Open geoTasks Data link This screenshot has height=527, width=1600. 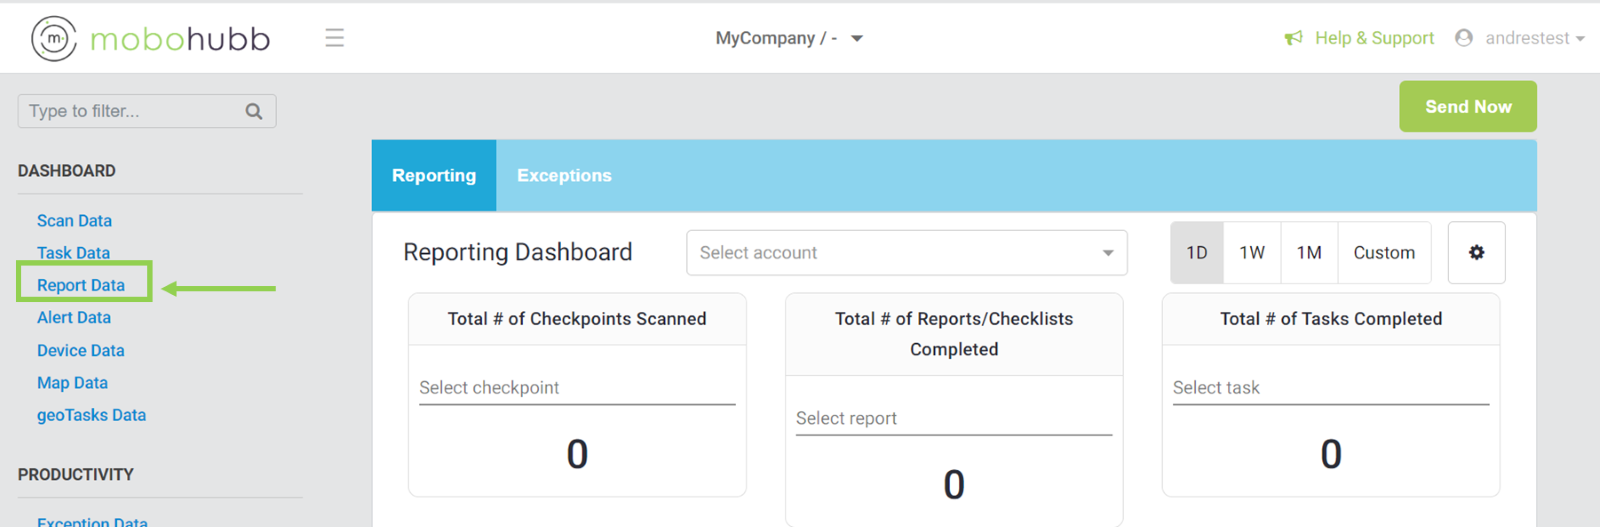click(91, 415)
